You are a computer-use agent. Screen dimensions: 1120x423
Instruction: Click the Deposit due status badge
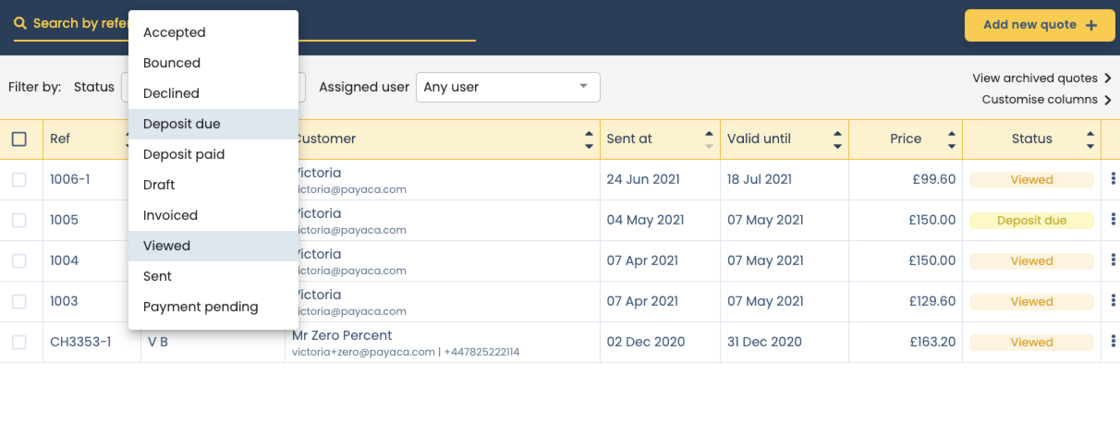point(1031,221)
